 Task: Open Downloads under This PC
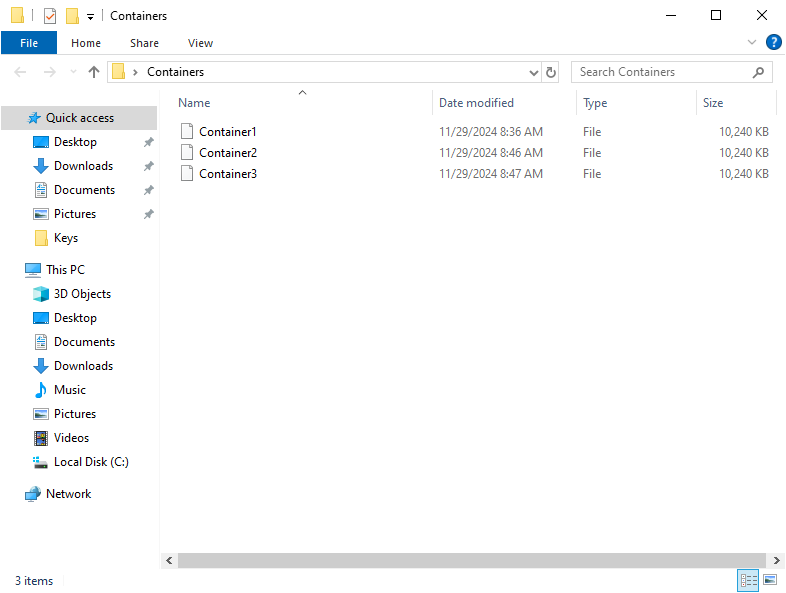83,366
